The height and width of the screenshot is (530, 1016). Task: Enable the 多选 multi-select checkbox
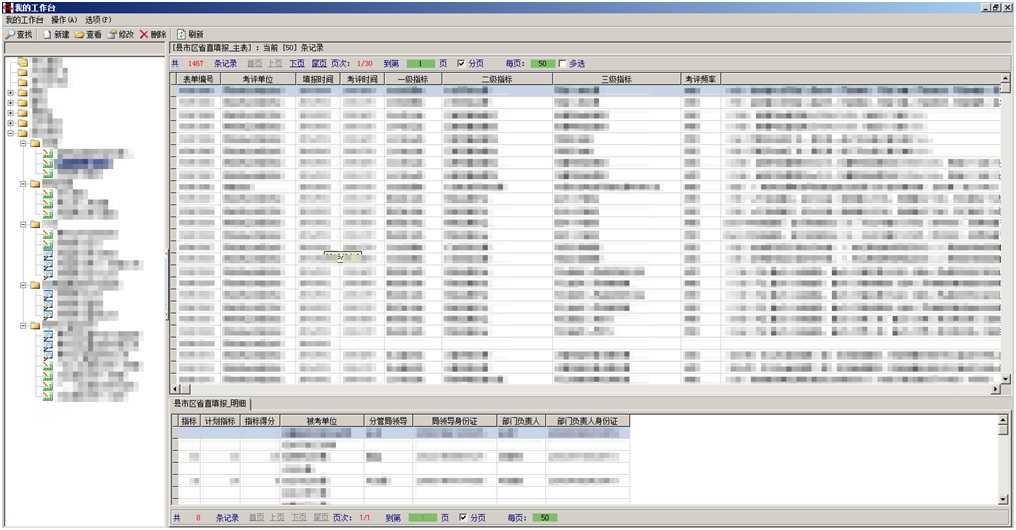[x=562, y=64]
